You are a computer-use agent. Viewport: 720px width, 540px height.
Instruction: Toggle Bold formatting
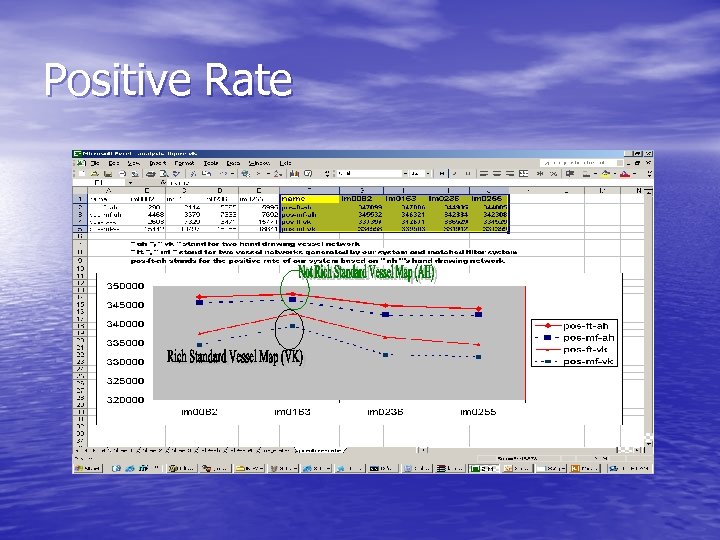[442, 174]
